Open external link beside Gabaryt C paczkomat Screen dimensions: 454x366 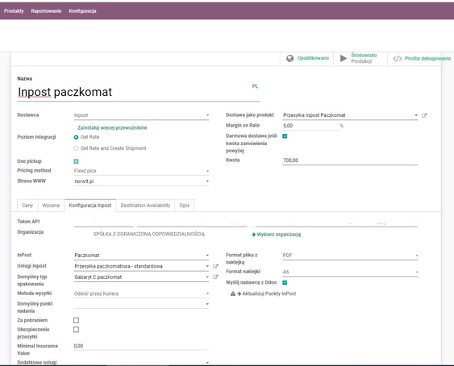pos(215,277)
